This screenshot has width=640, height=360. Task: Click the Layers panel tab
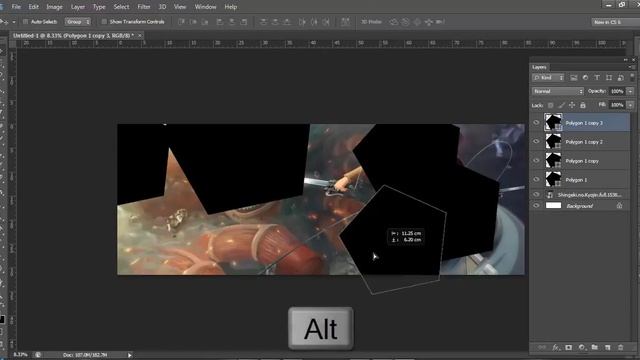coord(539,67)
